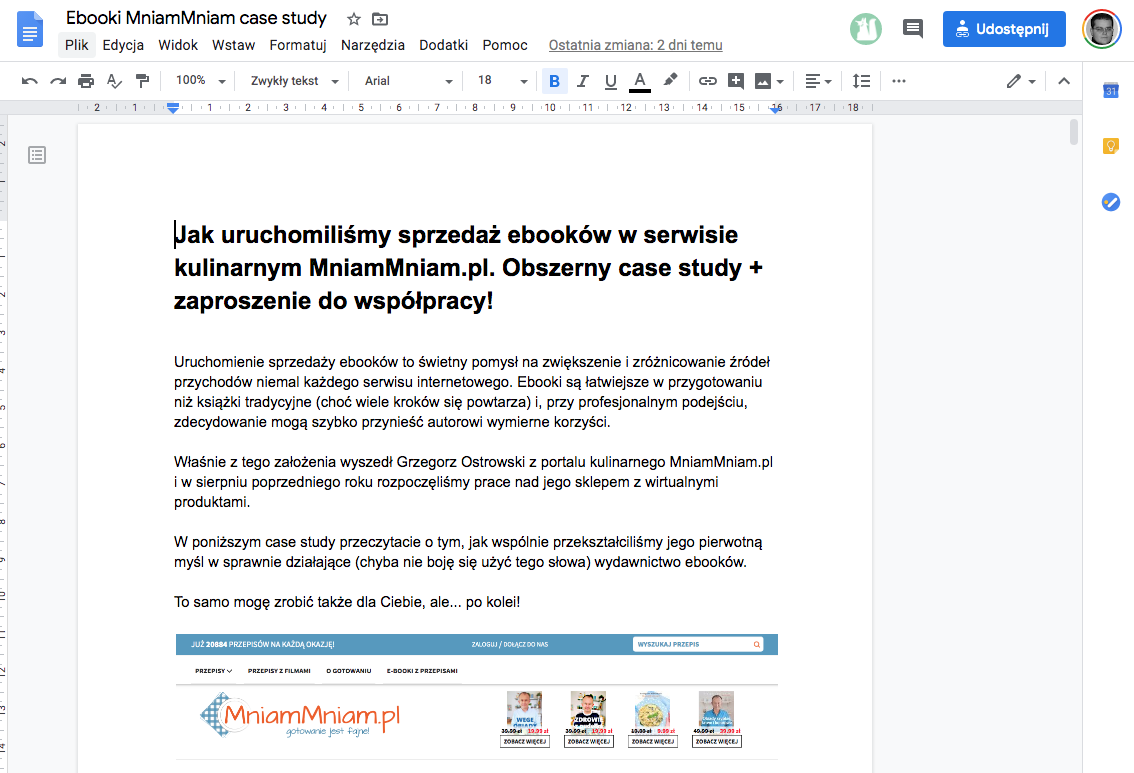
Task: Click the Udostępnij share button
Action: tap(1004, 29)
